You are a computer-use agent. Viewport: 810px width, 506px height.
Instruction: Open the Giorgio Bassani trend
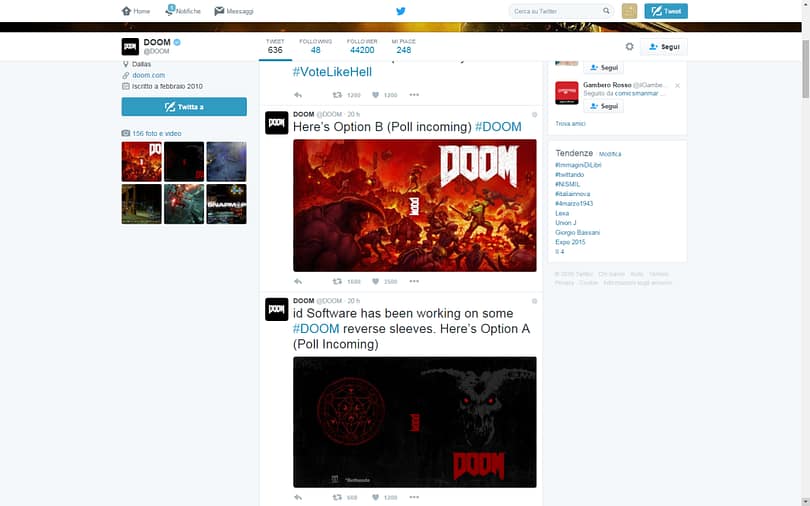point(578,232)
